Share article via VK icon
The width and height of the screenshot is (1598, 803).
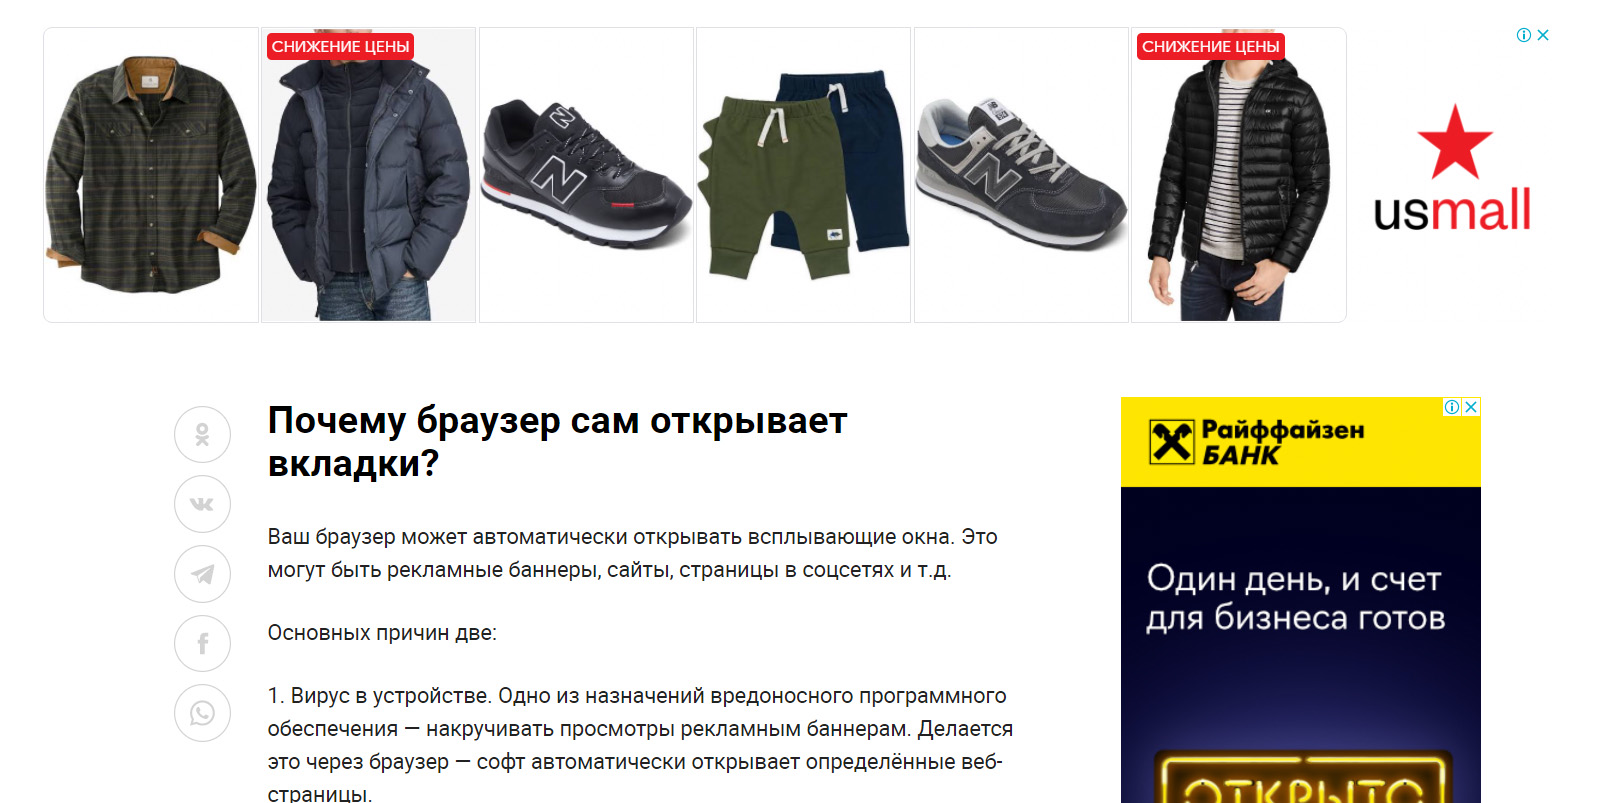[202, 504]
